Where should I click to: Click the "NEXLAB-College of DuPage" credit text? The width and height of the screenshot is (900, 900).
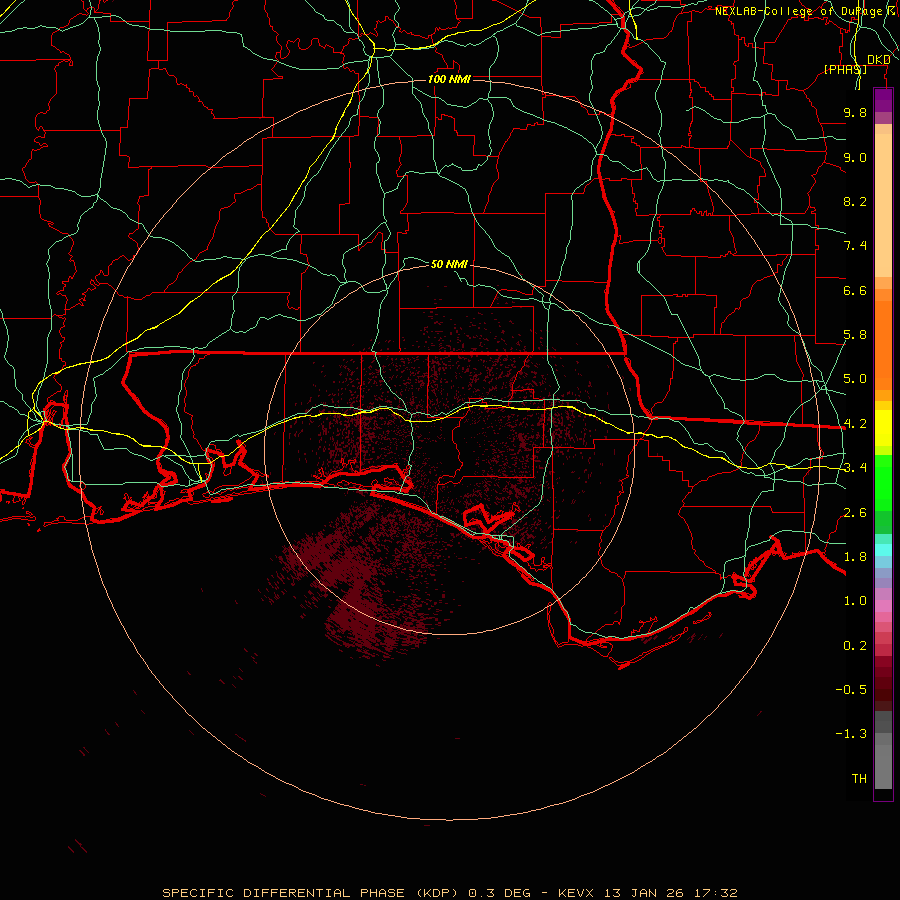(799, 11)
